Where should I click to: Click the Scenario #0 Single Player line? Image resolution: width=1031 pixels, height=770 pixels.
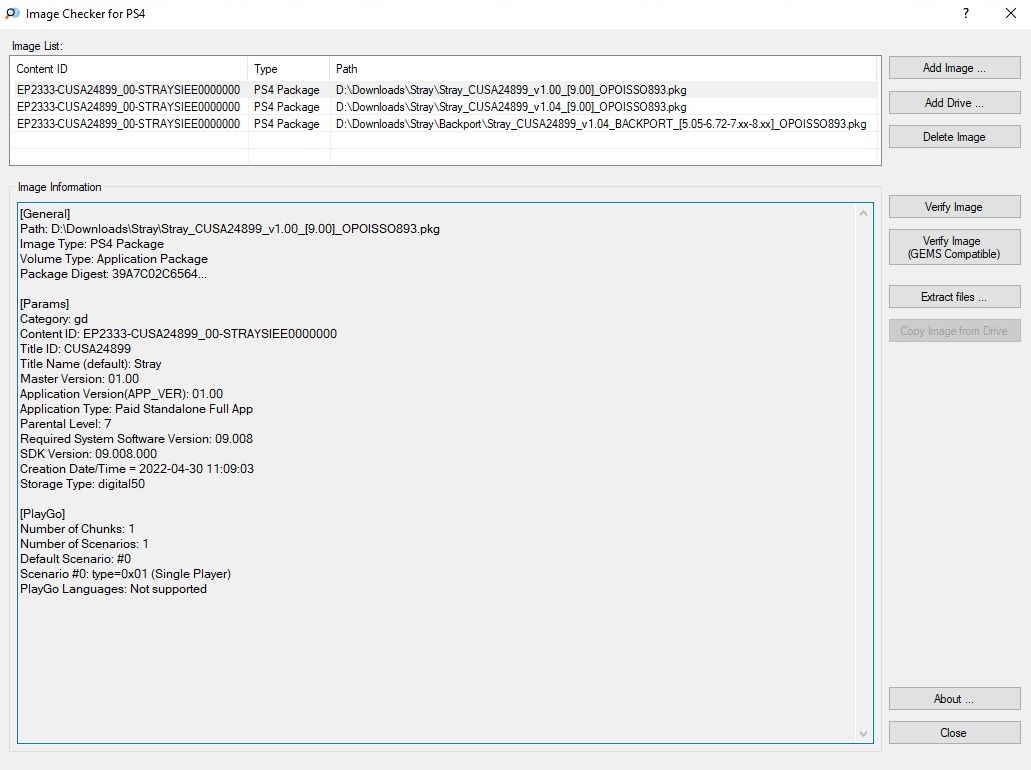point(126,574)
